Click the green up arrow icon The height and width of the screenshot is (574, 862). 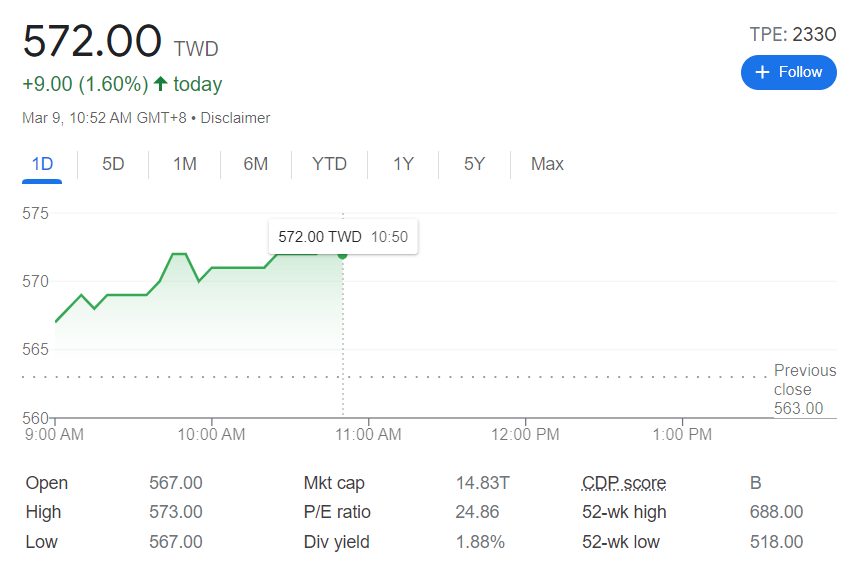[161, 84]
